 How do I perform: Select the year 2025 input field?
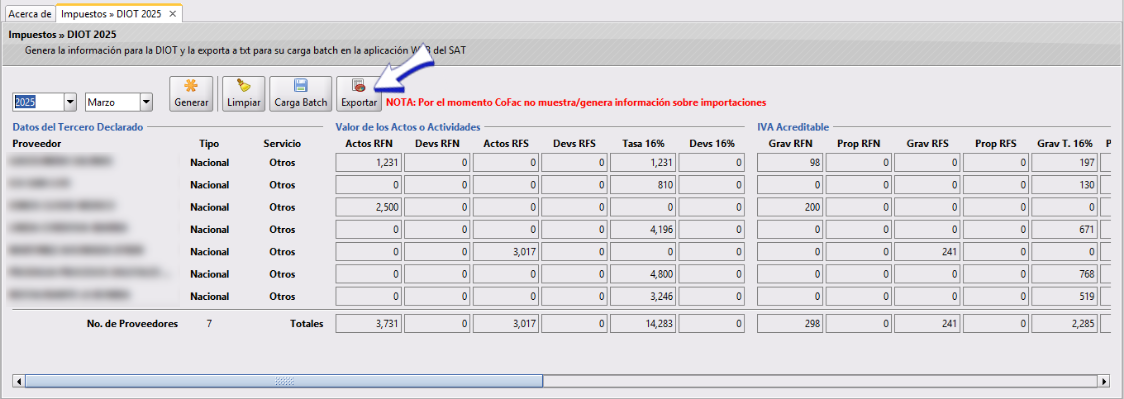point(39,102)
